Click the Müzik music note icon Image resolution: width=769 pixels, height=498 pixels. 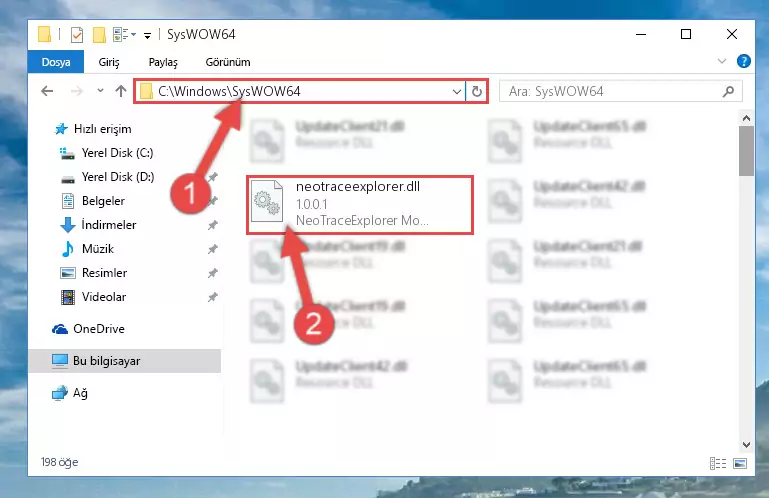68,249
